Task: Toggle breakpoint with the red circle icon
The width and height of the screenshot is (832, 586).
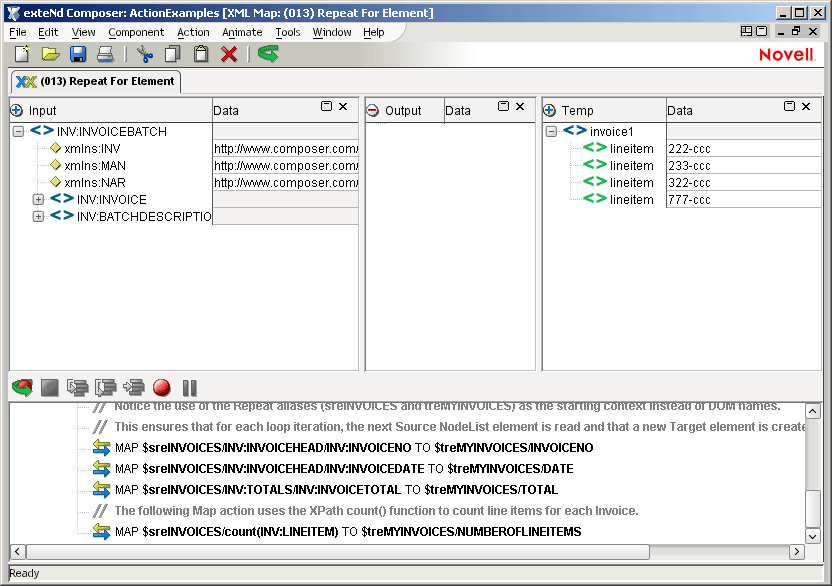Action: (161, 387)
